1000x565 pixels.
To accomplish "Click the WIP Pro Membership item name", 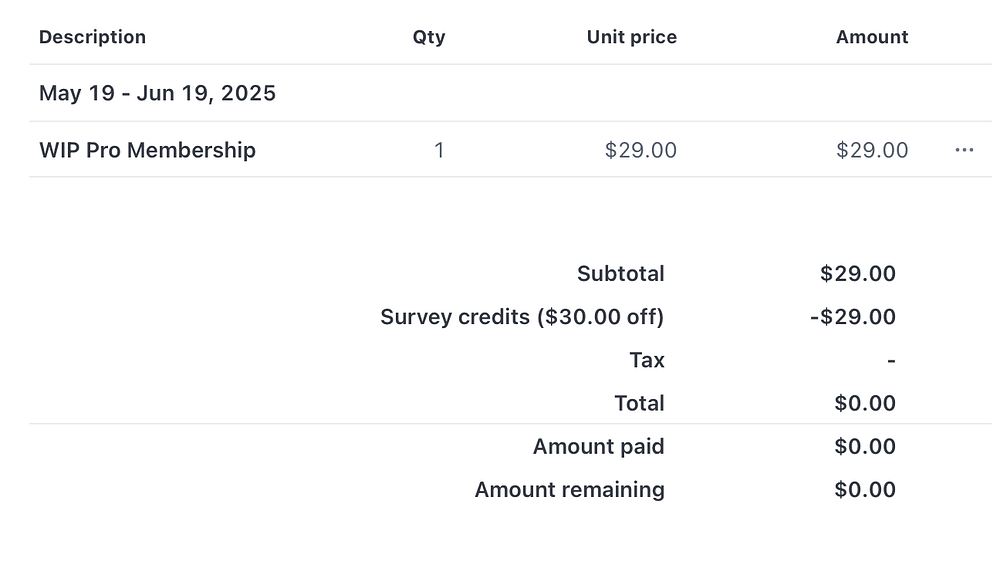I will click(147, 150).
